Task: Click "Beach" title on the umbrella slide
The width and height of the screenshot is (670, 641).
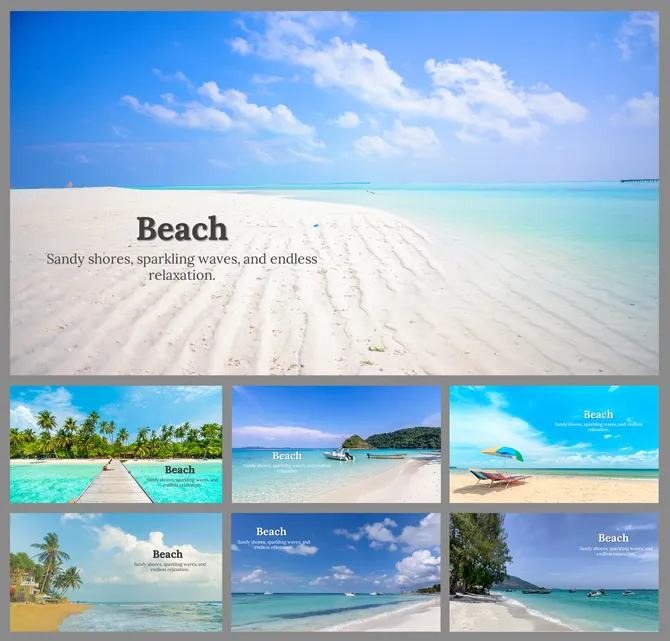Action: coord(598,414)
